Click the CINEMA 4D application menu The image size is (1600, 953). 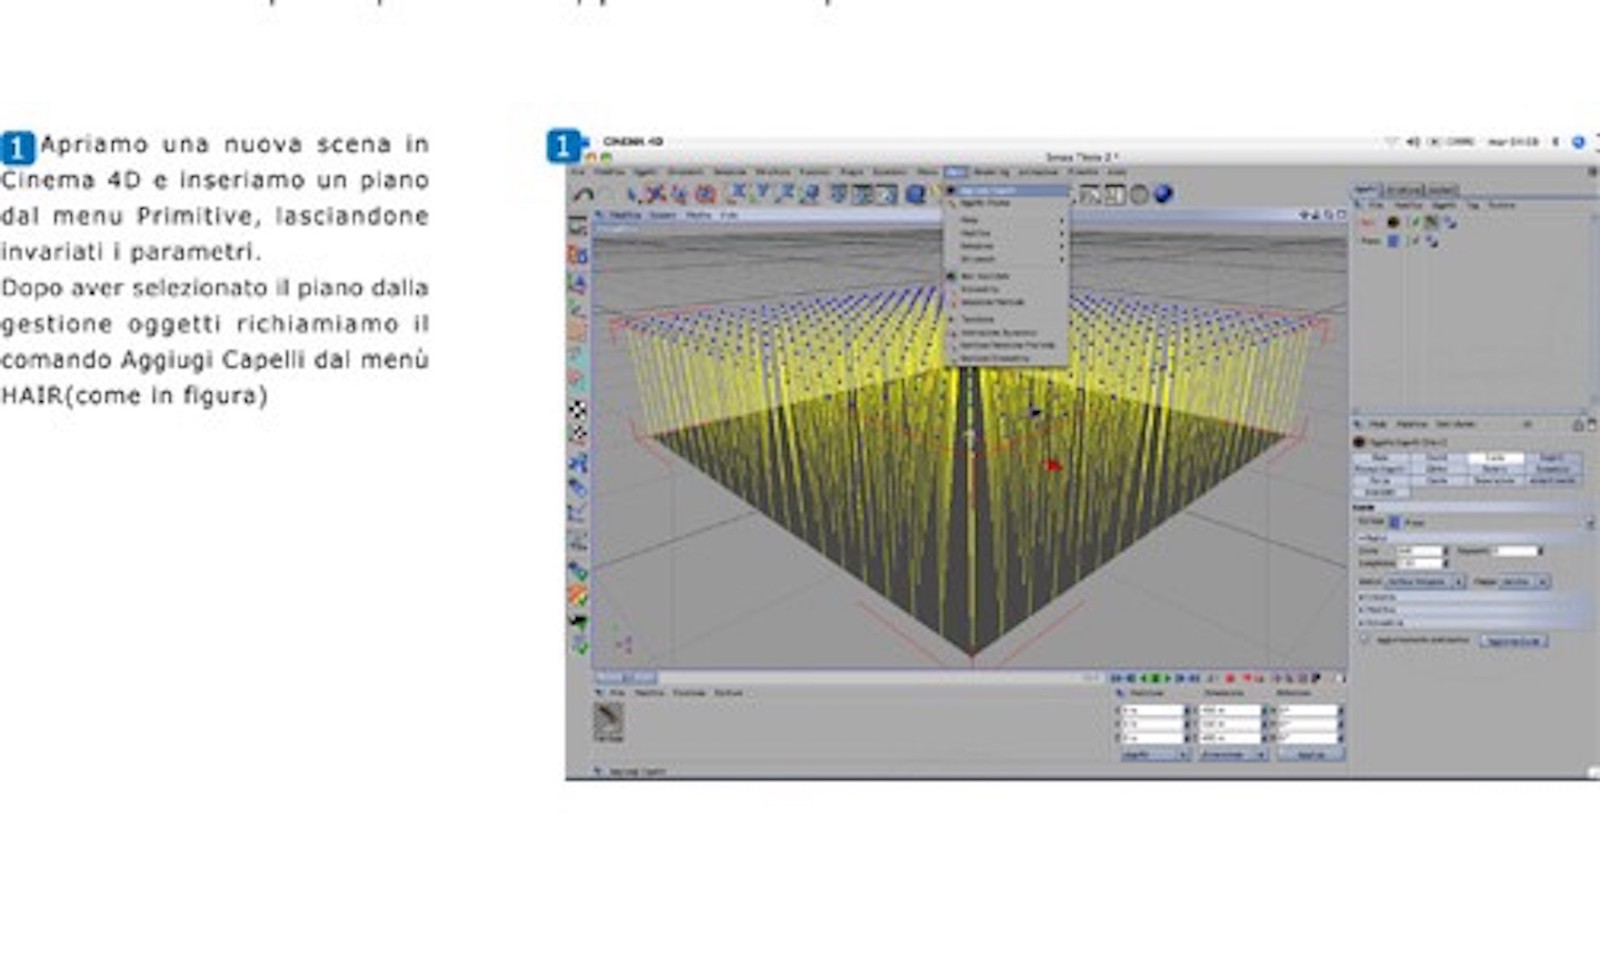pos(633,142)
